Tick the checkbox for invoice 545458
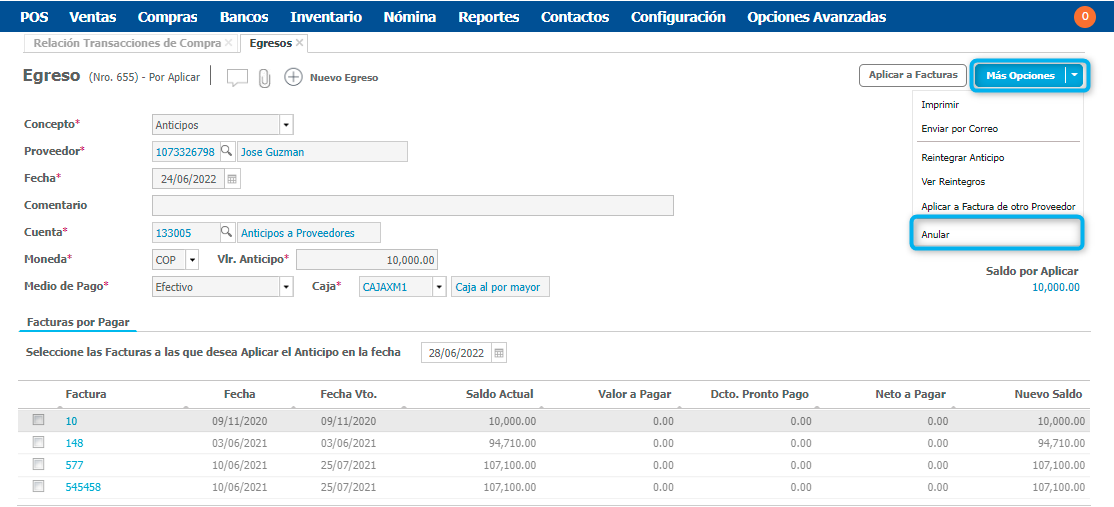The height and width of the screenshot is (507, 1114). (x=39, y=487)
